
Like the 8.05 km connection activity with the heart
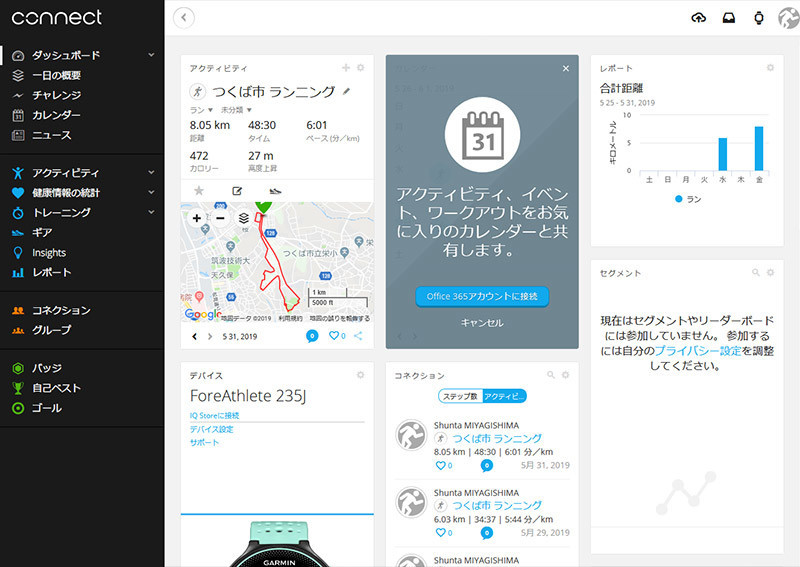(x=440, y=465)
